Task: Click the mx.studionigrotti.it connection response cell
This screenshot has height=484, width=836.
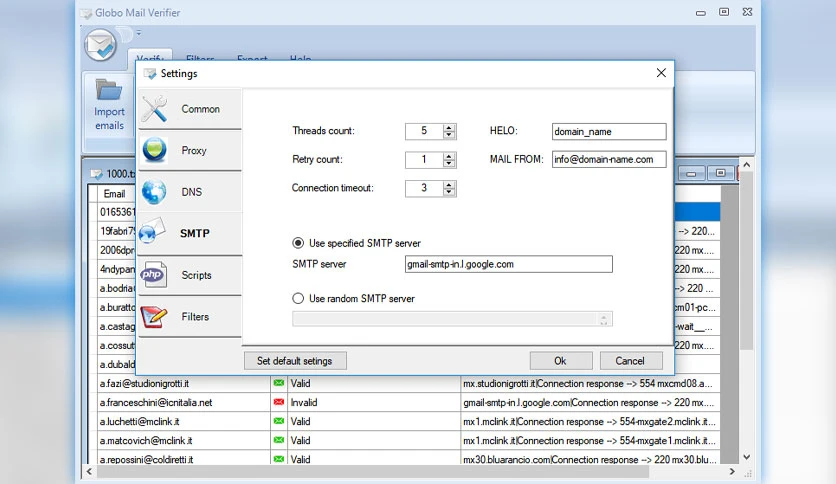Action: click(590, 383)
